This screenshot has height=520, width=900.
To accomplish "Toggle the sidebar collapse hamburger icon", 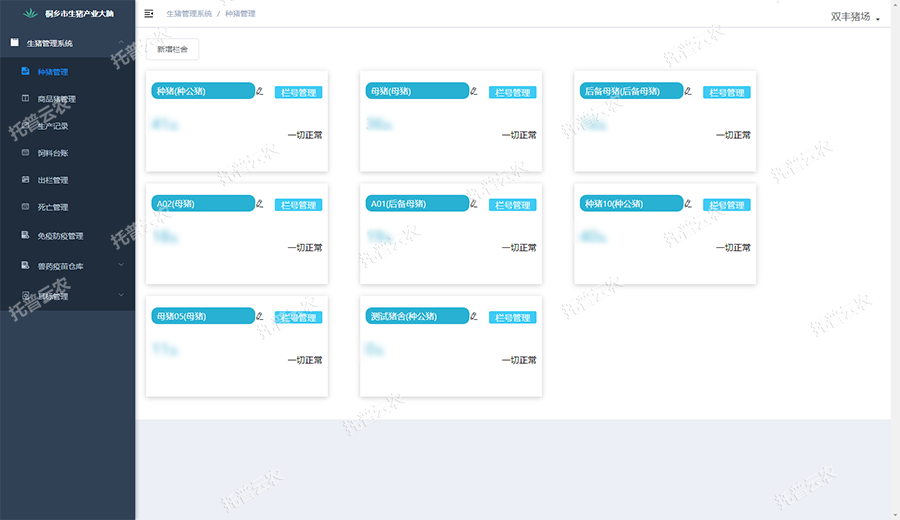I will (149, 14).
